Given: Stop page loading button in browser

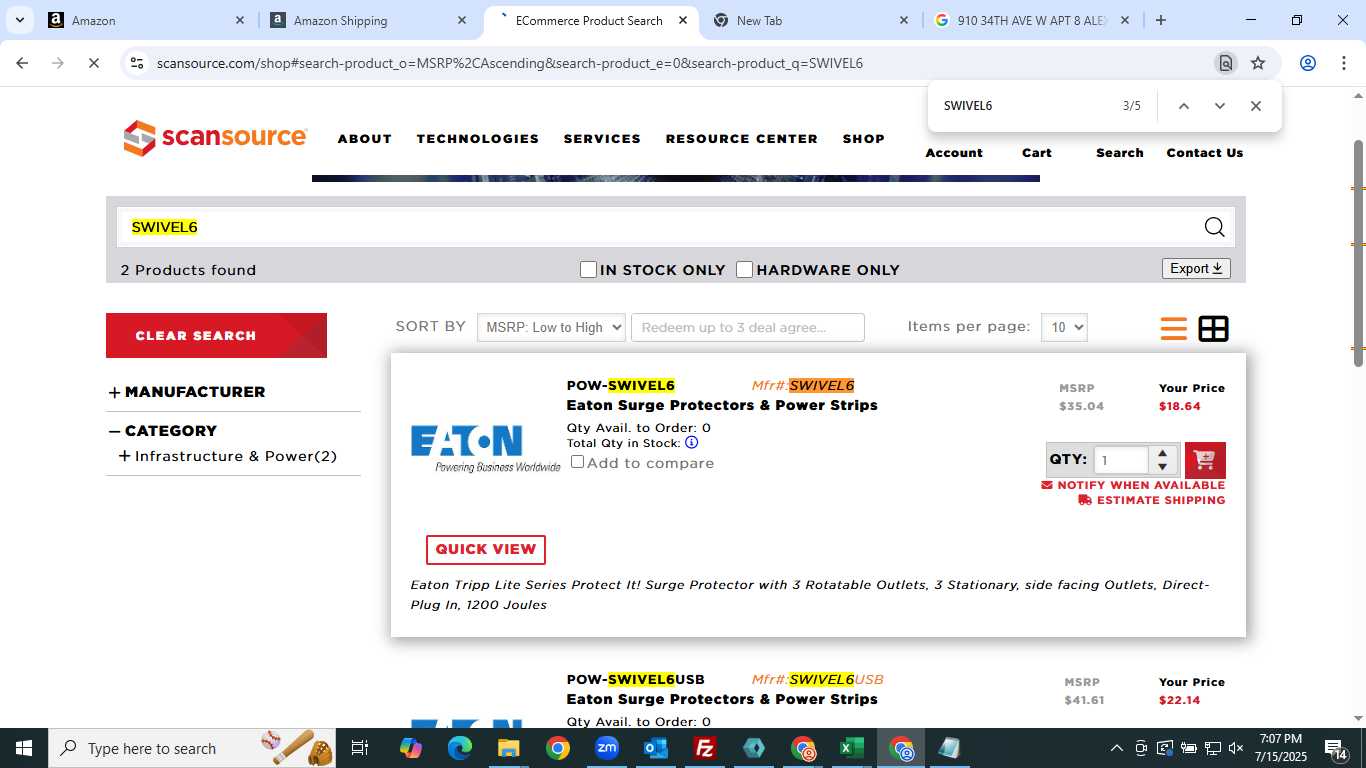Looking at the screenshot, I should tap(92, 63).
